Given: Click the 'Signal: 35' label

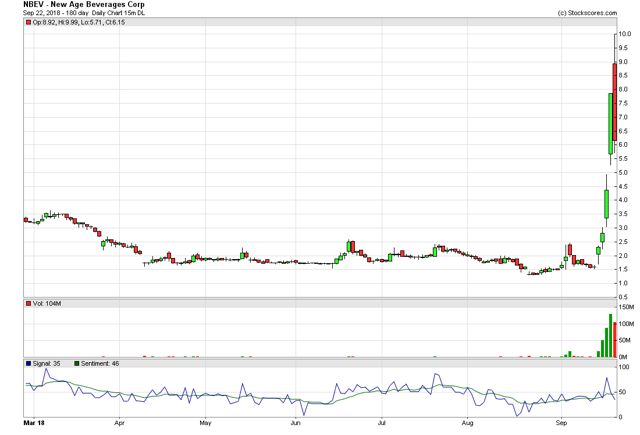Looking at the screenshot, I should (46, 364).
